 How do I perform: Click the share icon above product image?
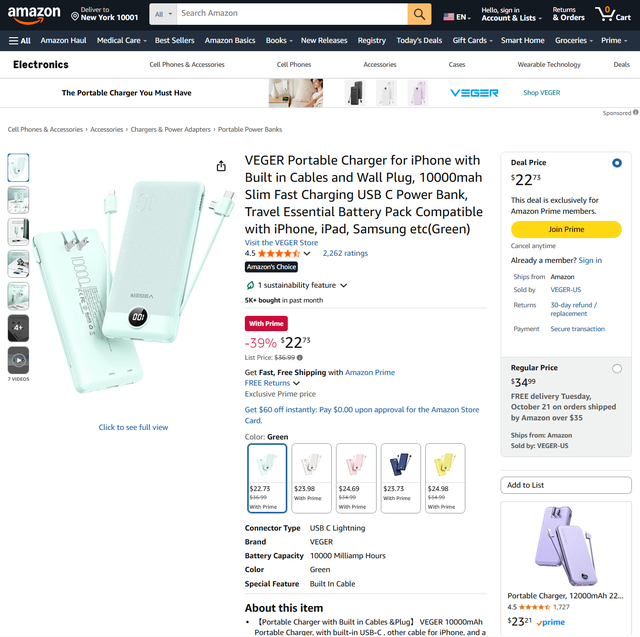(x=221, y=166)
